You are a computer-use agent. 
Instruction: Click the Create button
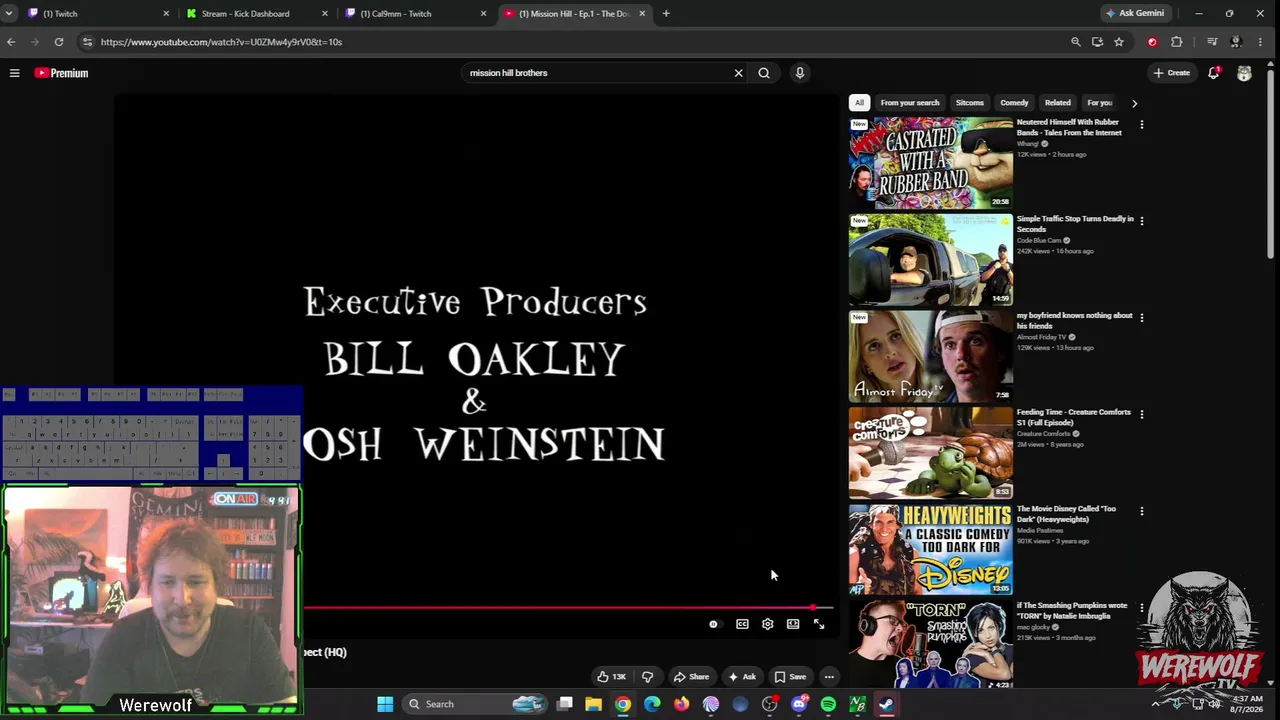(x=1171, y=73)
